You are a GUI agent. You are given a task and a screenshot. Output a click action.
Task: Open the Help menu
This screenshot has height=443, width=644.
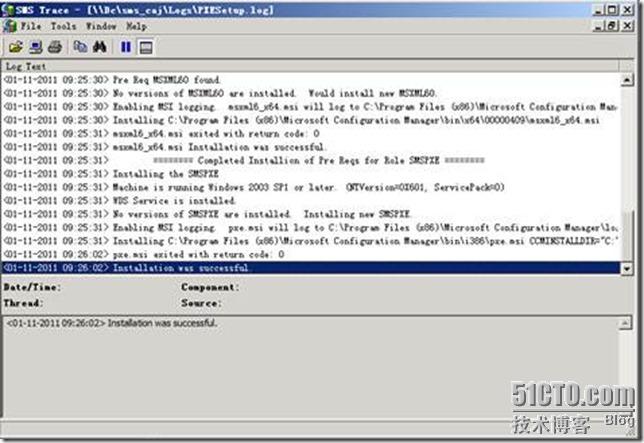pyautogui.click(x=136, y=26)
